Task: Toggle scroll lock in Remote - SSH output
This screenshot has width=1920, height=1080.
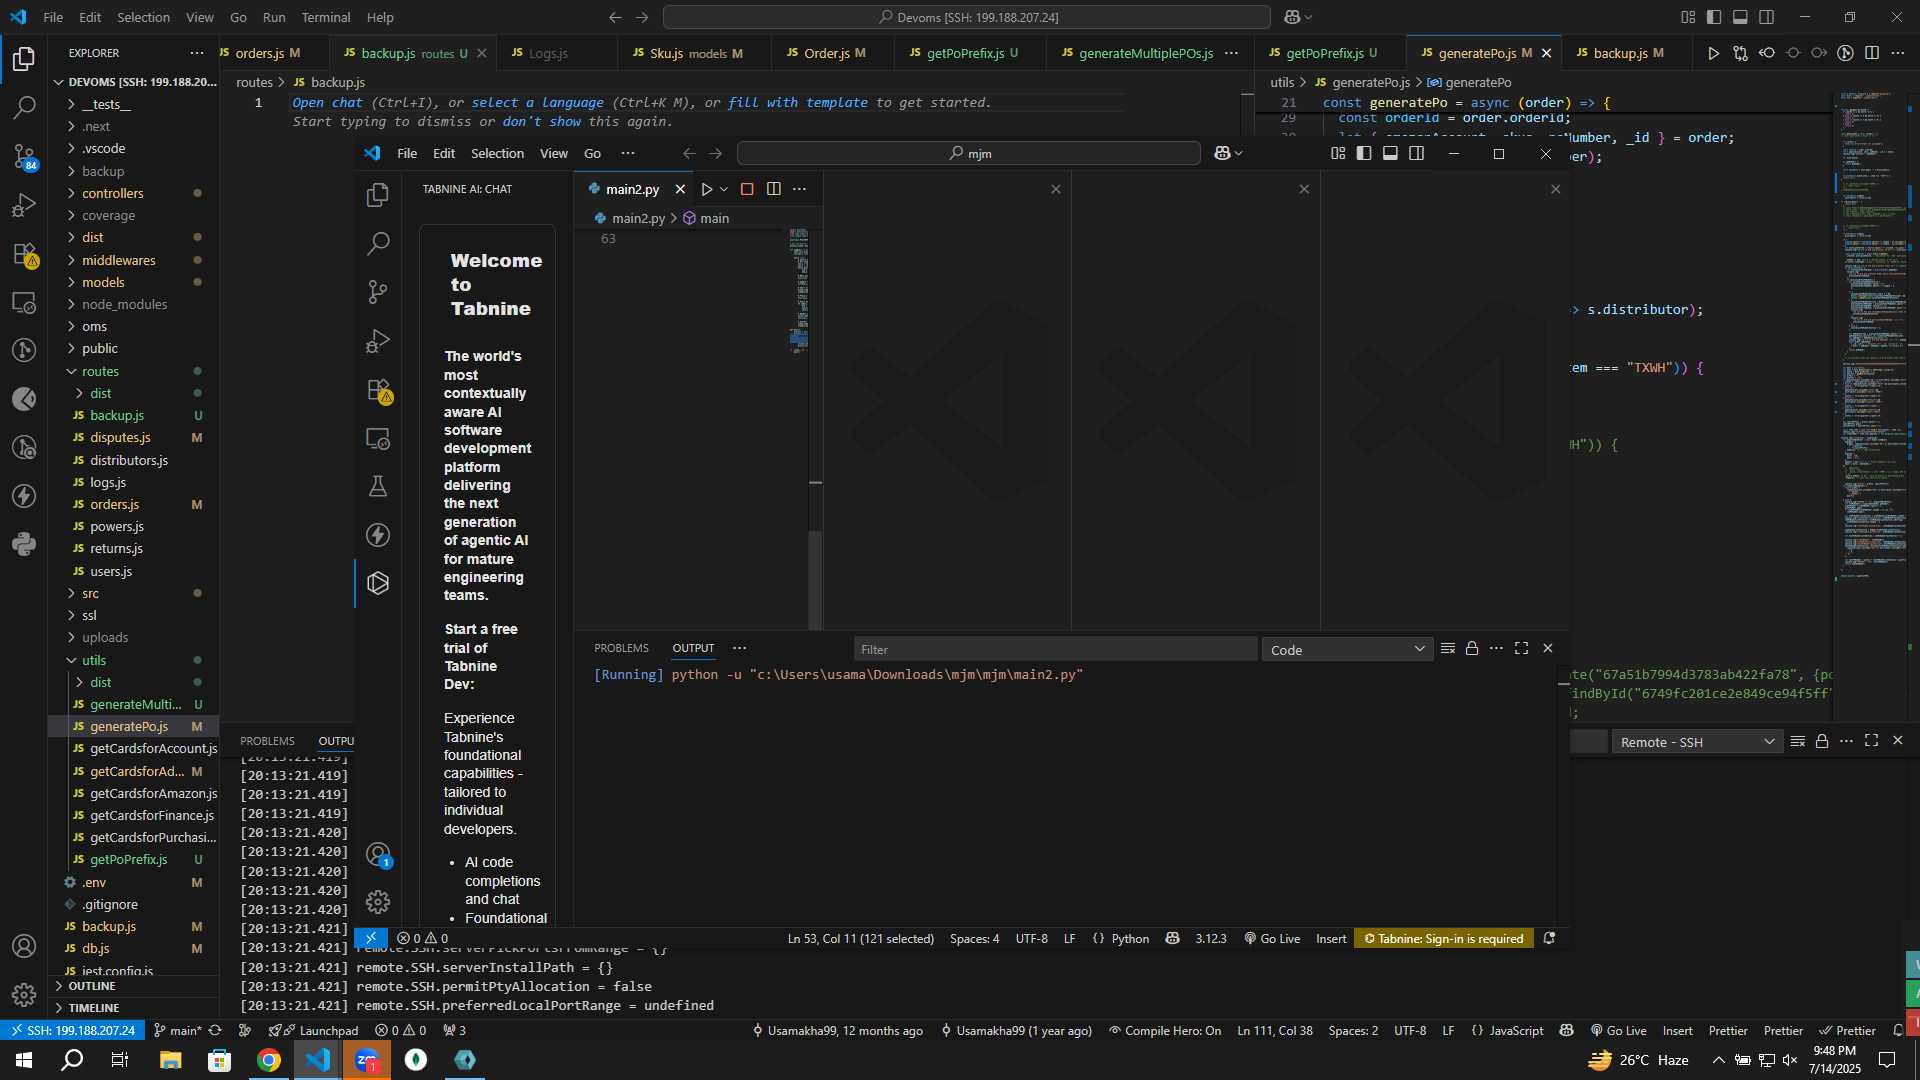Action: click(1822, 741)
